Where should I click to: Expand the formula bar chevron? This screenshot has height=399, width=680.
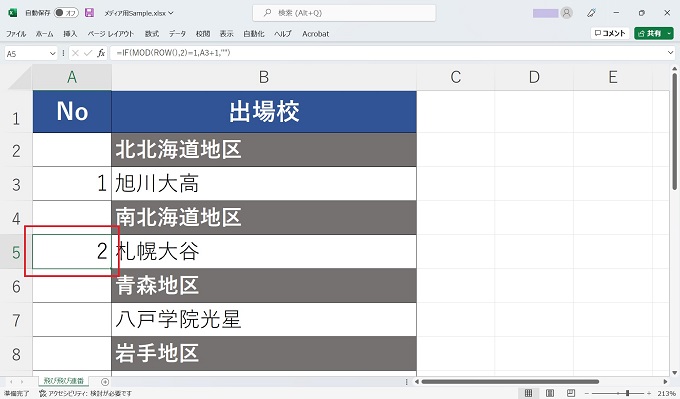tap(671, 53)
